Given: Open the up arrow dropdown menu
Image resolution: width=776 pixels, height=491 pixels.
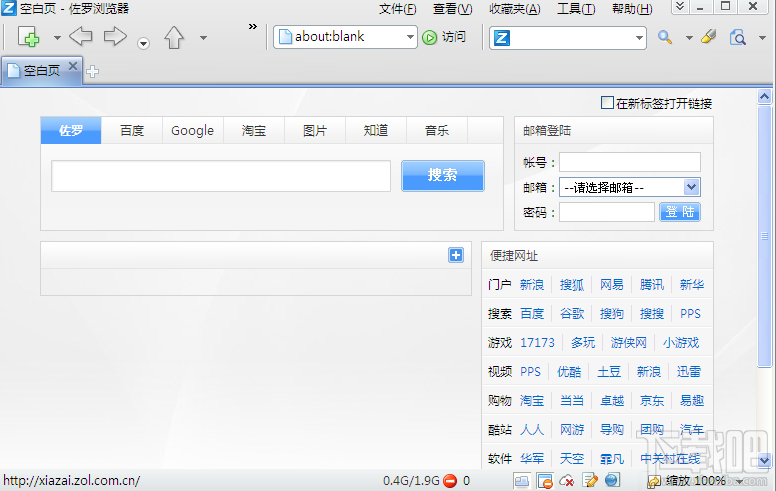Looking at the screenshot, I should [203, 38].
